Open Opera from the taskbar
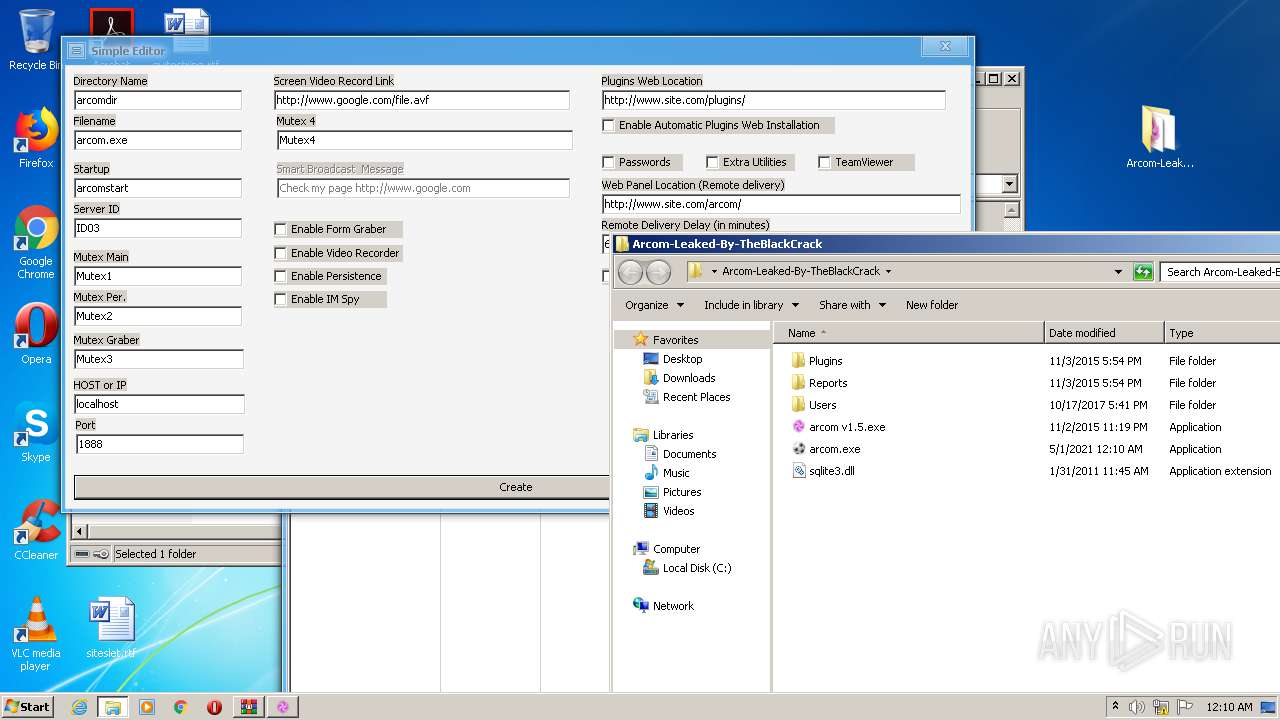This screenshot has height=720, width=1280. [214, 707]
